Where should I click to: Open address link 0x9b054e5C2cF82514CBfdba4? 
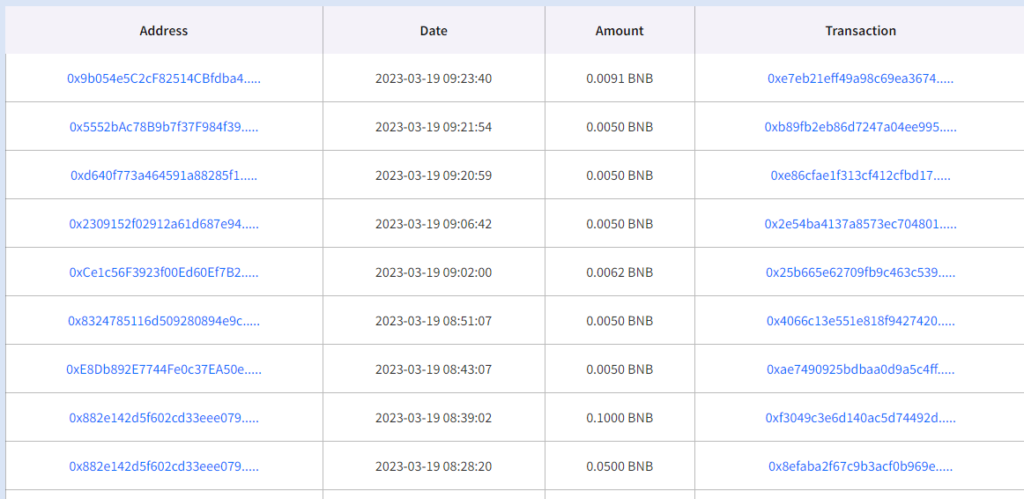point(164,78)
